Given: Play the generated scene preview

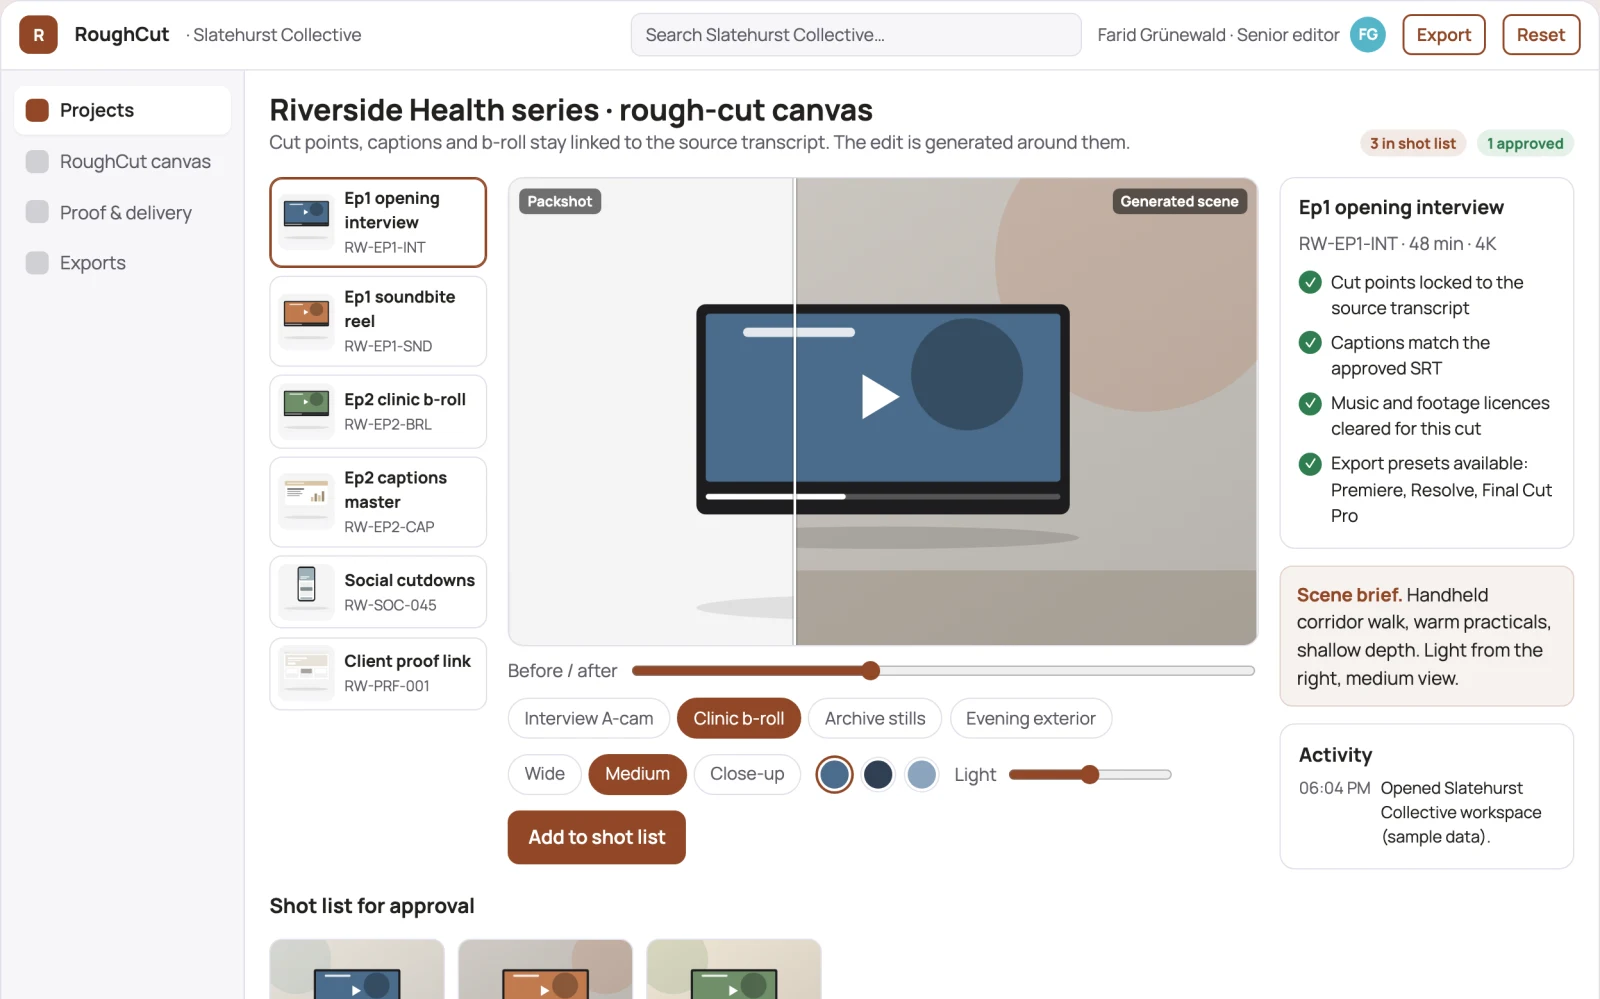Looking at the screenshot, I should 880,396.
